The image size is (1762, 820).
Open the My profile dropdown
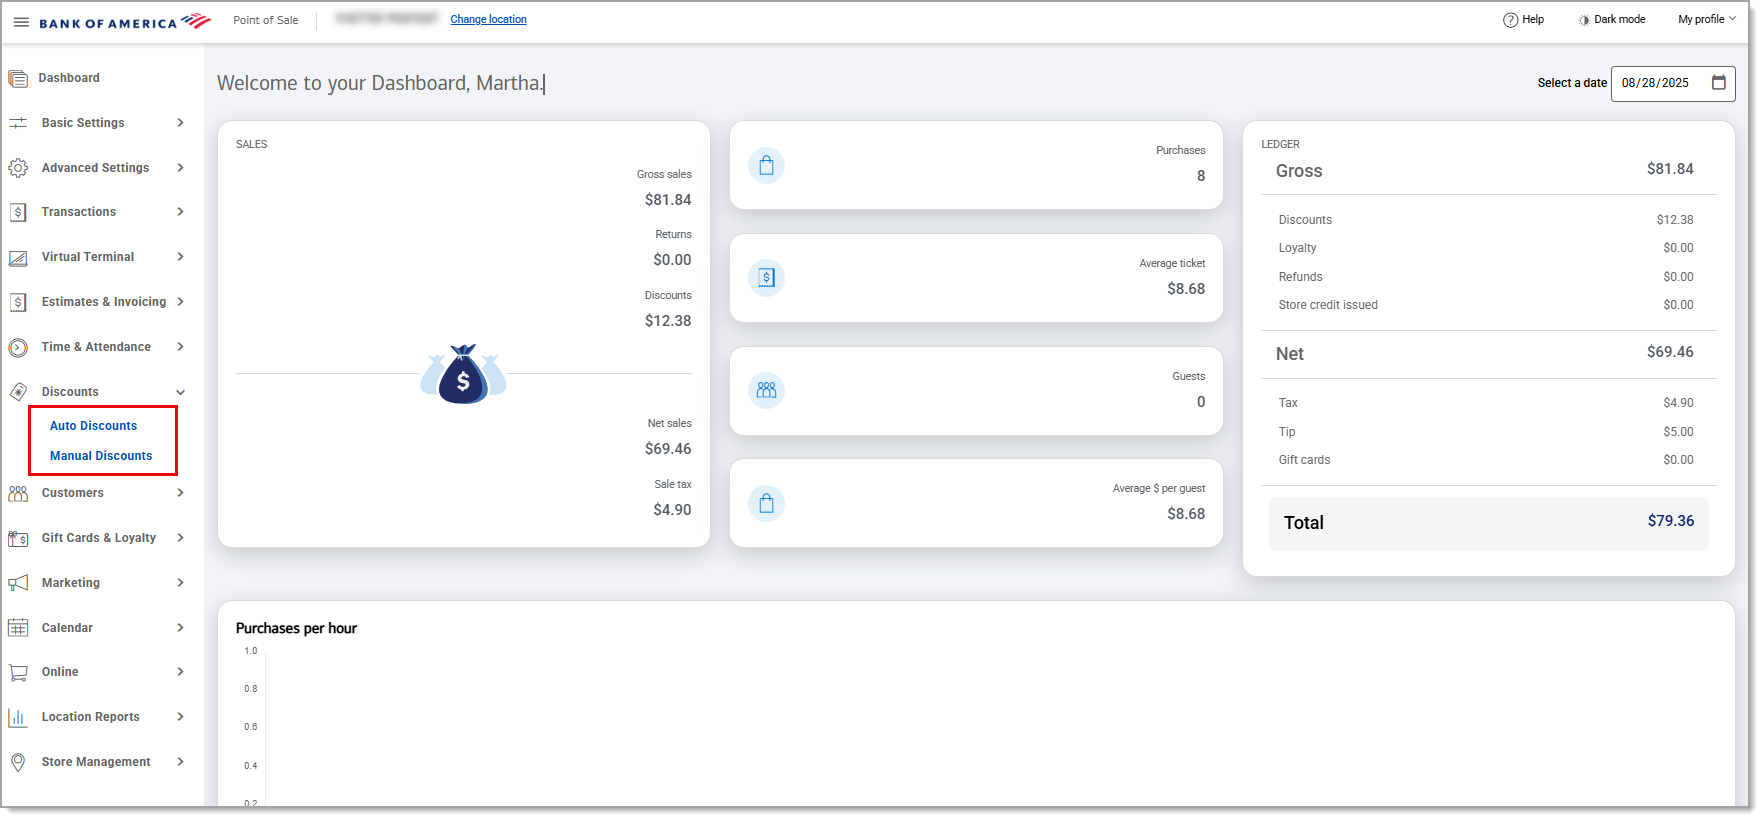coord(1707,19)
